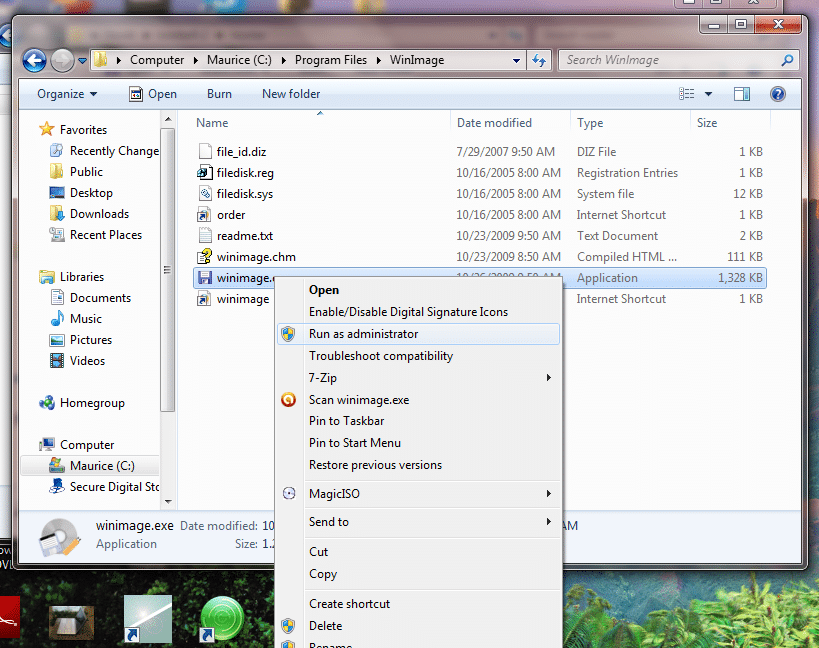This screenshot has height=648, width=819.
Task: Select the readme.txt file icon
Action: 205,235
